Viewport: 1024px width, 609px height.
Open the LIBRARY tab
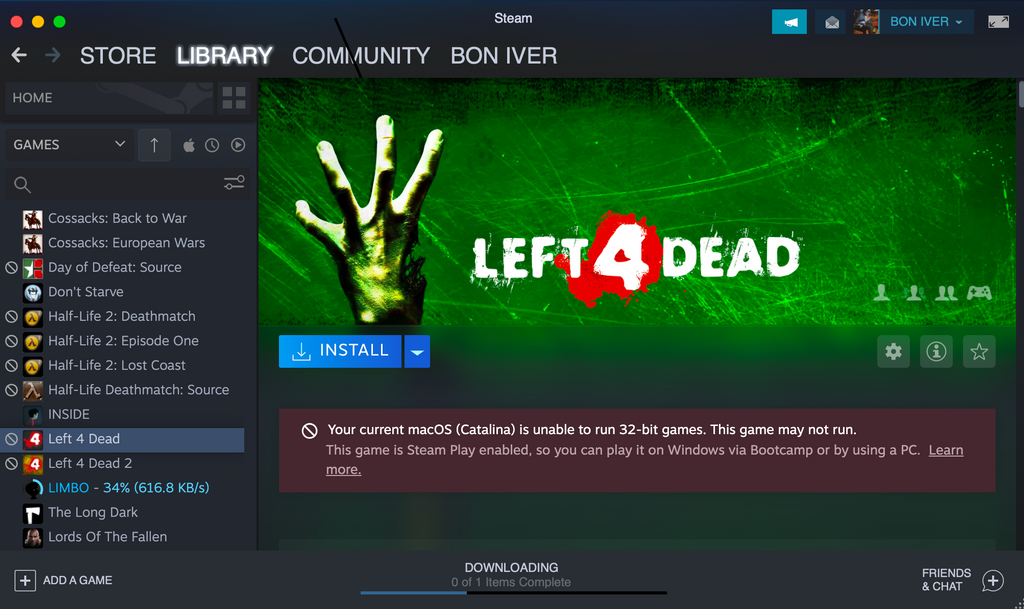pyautogui.click(x=224, y=55)
